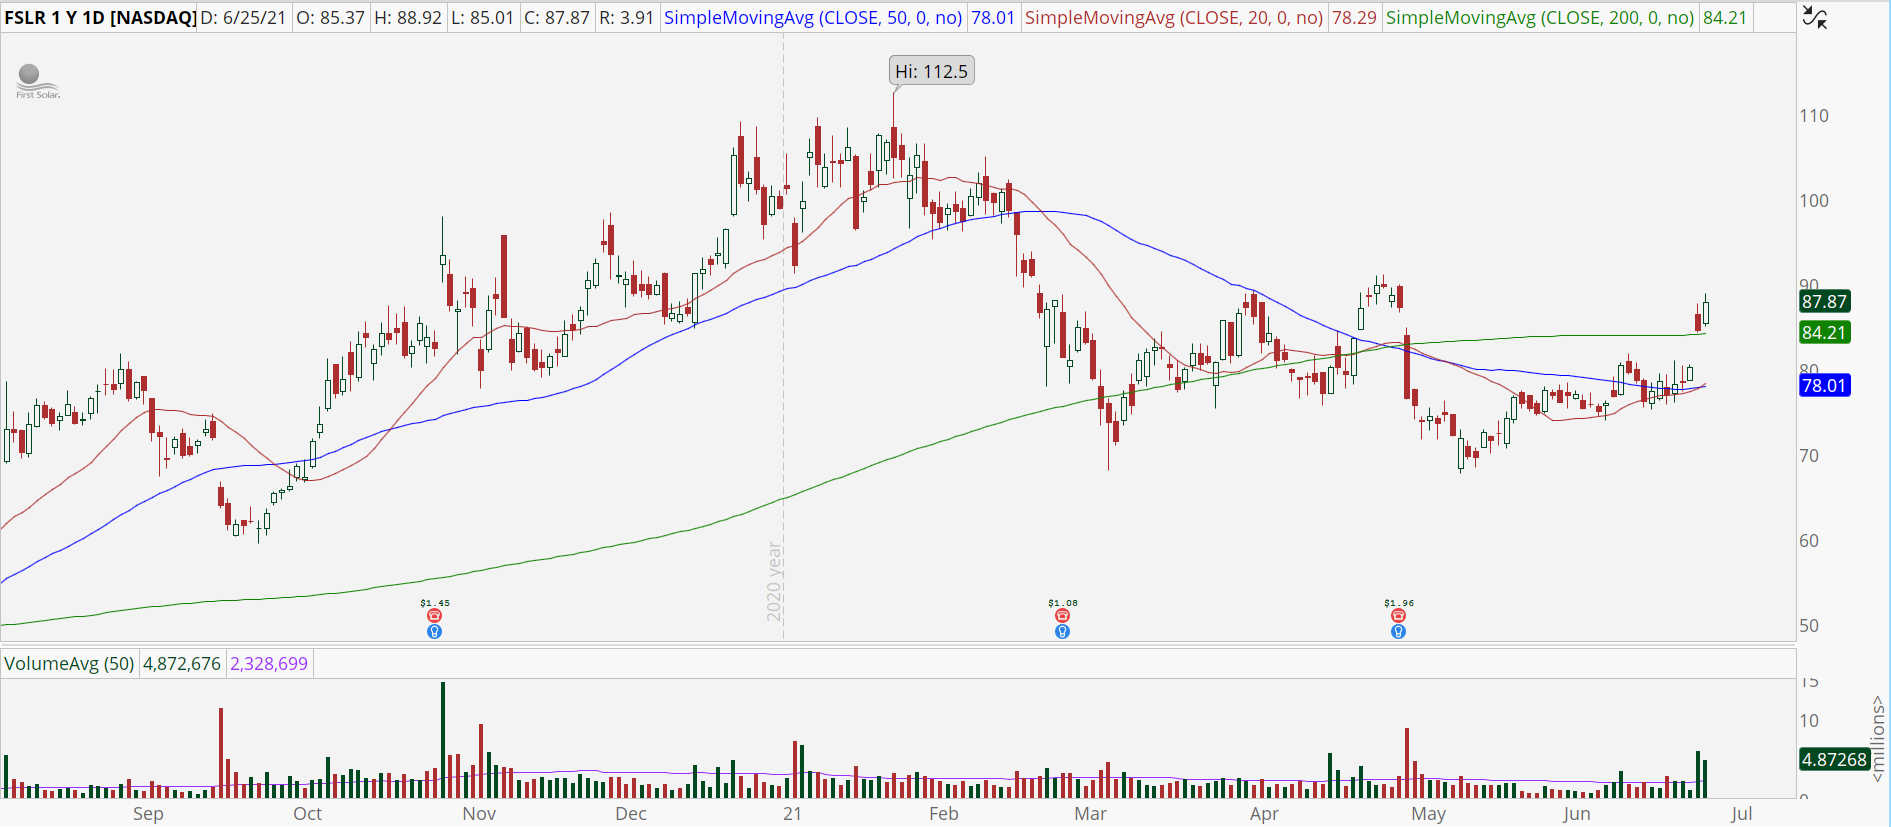Viewport: 1891px width, 827px height.
Task: Click the 87.87 last price bubble on axis
Action: pos(1824,301)
